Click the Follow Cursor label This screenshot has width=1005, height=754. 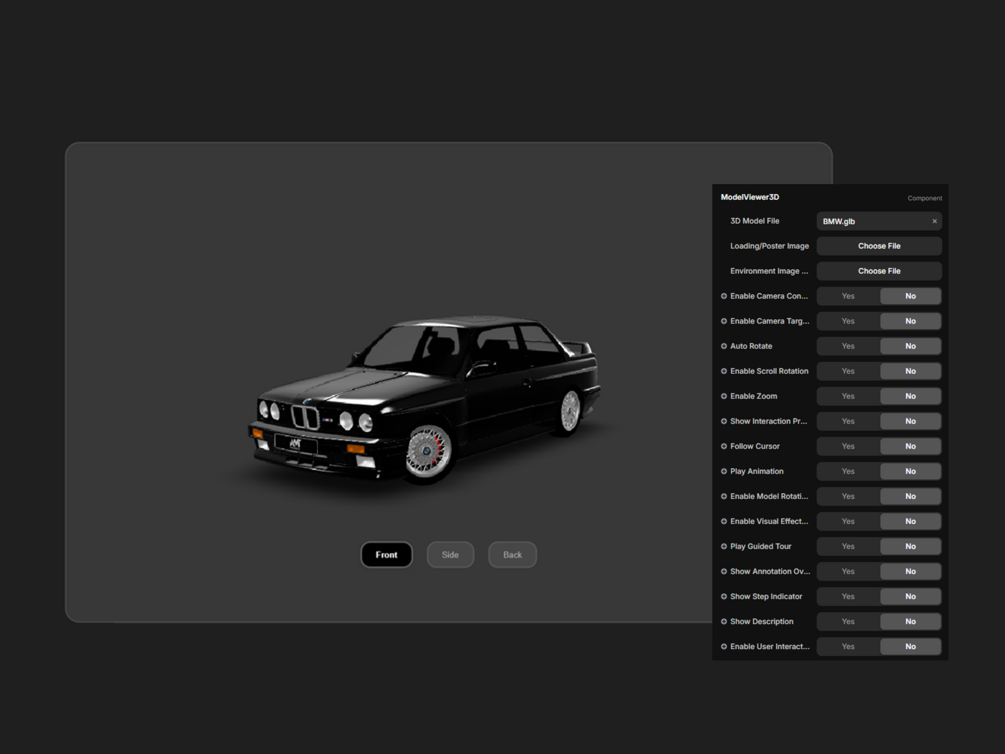click(x=754, y=446)
